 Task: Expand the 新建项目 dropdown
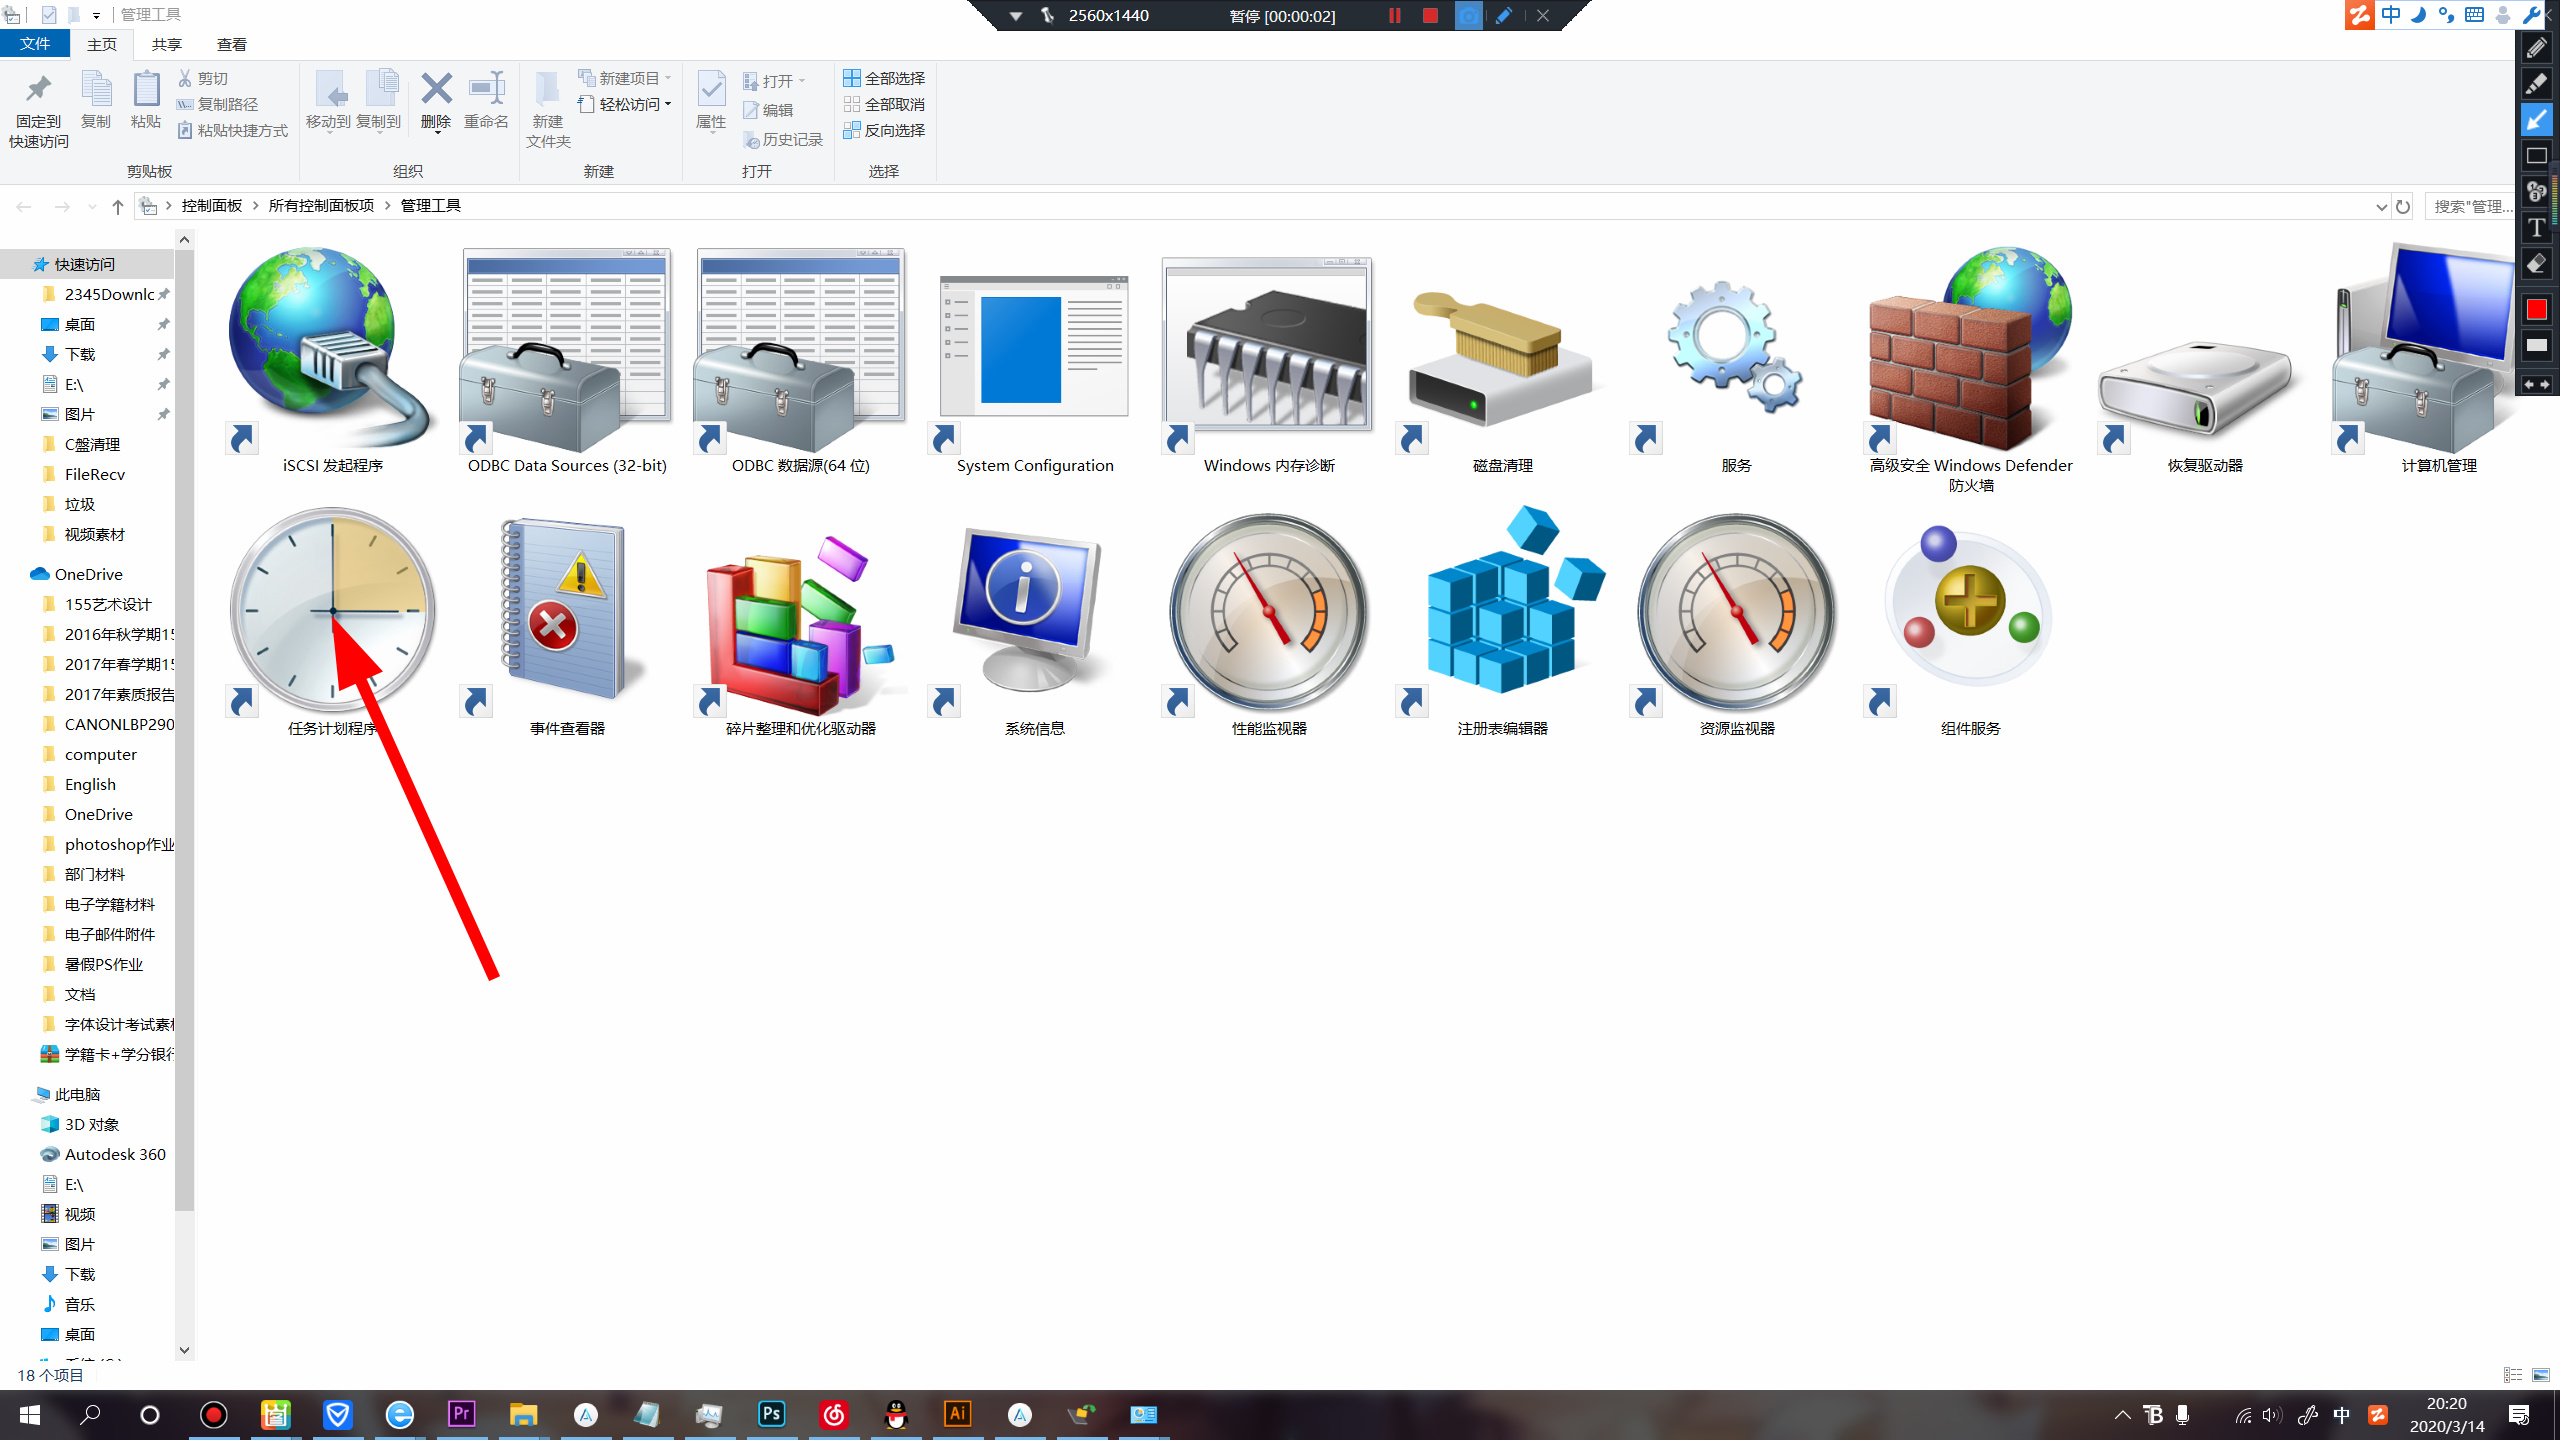[x=668, y=78]
